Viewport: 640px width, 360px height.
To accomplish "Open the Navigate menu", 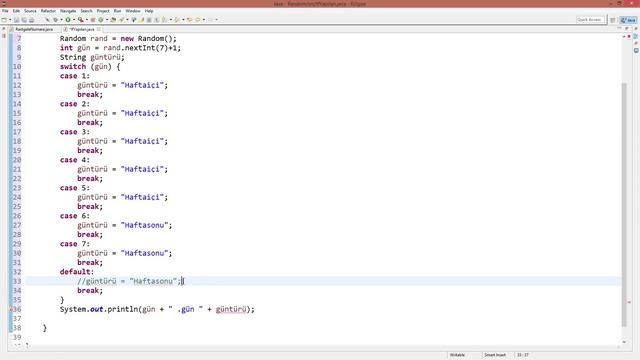I will click(x=68, y=11).
